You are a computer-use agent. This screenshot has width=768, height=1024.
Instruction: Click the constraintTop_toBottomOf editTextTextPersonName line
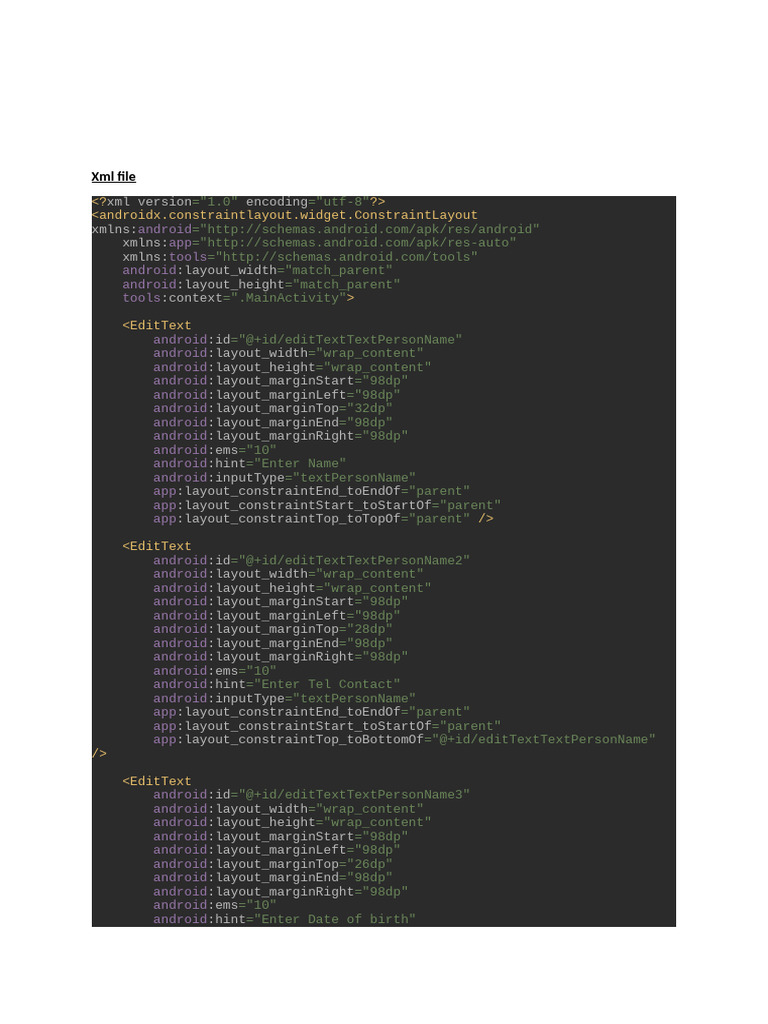404,739
